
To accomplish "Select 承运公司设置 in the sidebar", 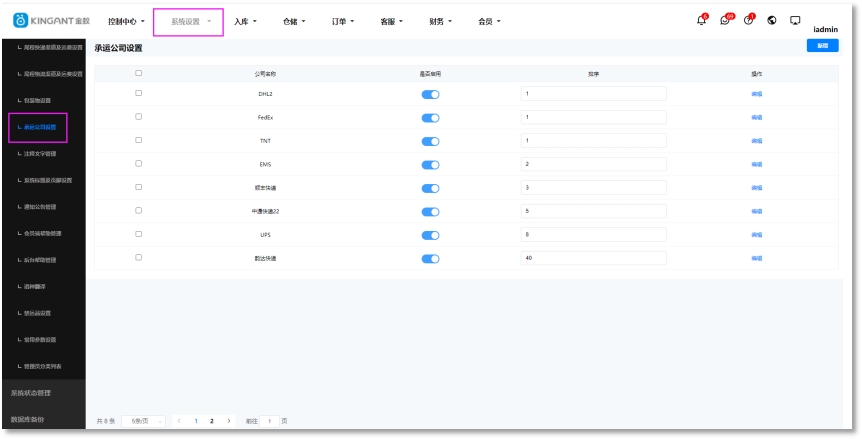I will (x=40, y=127).
